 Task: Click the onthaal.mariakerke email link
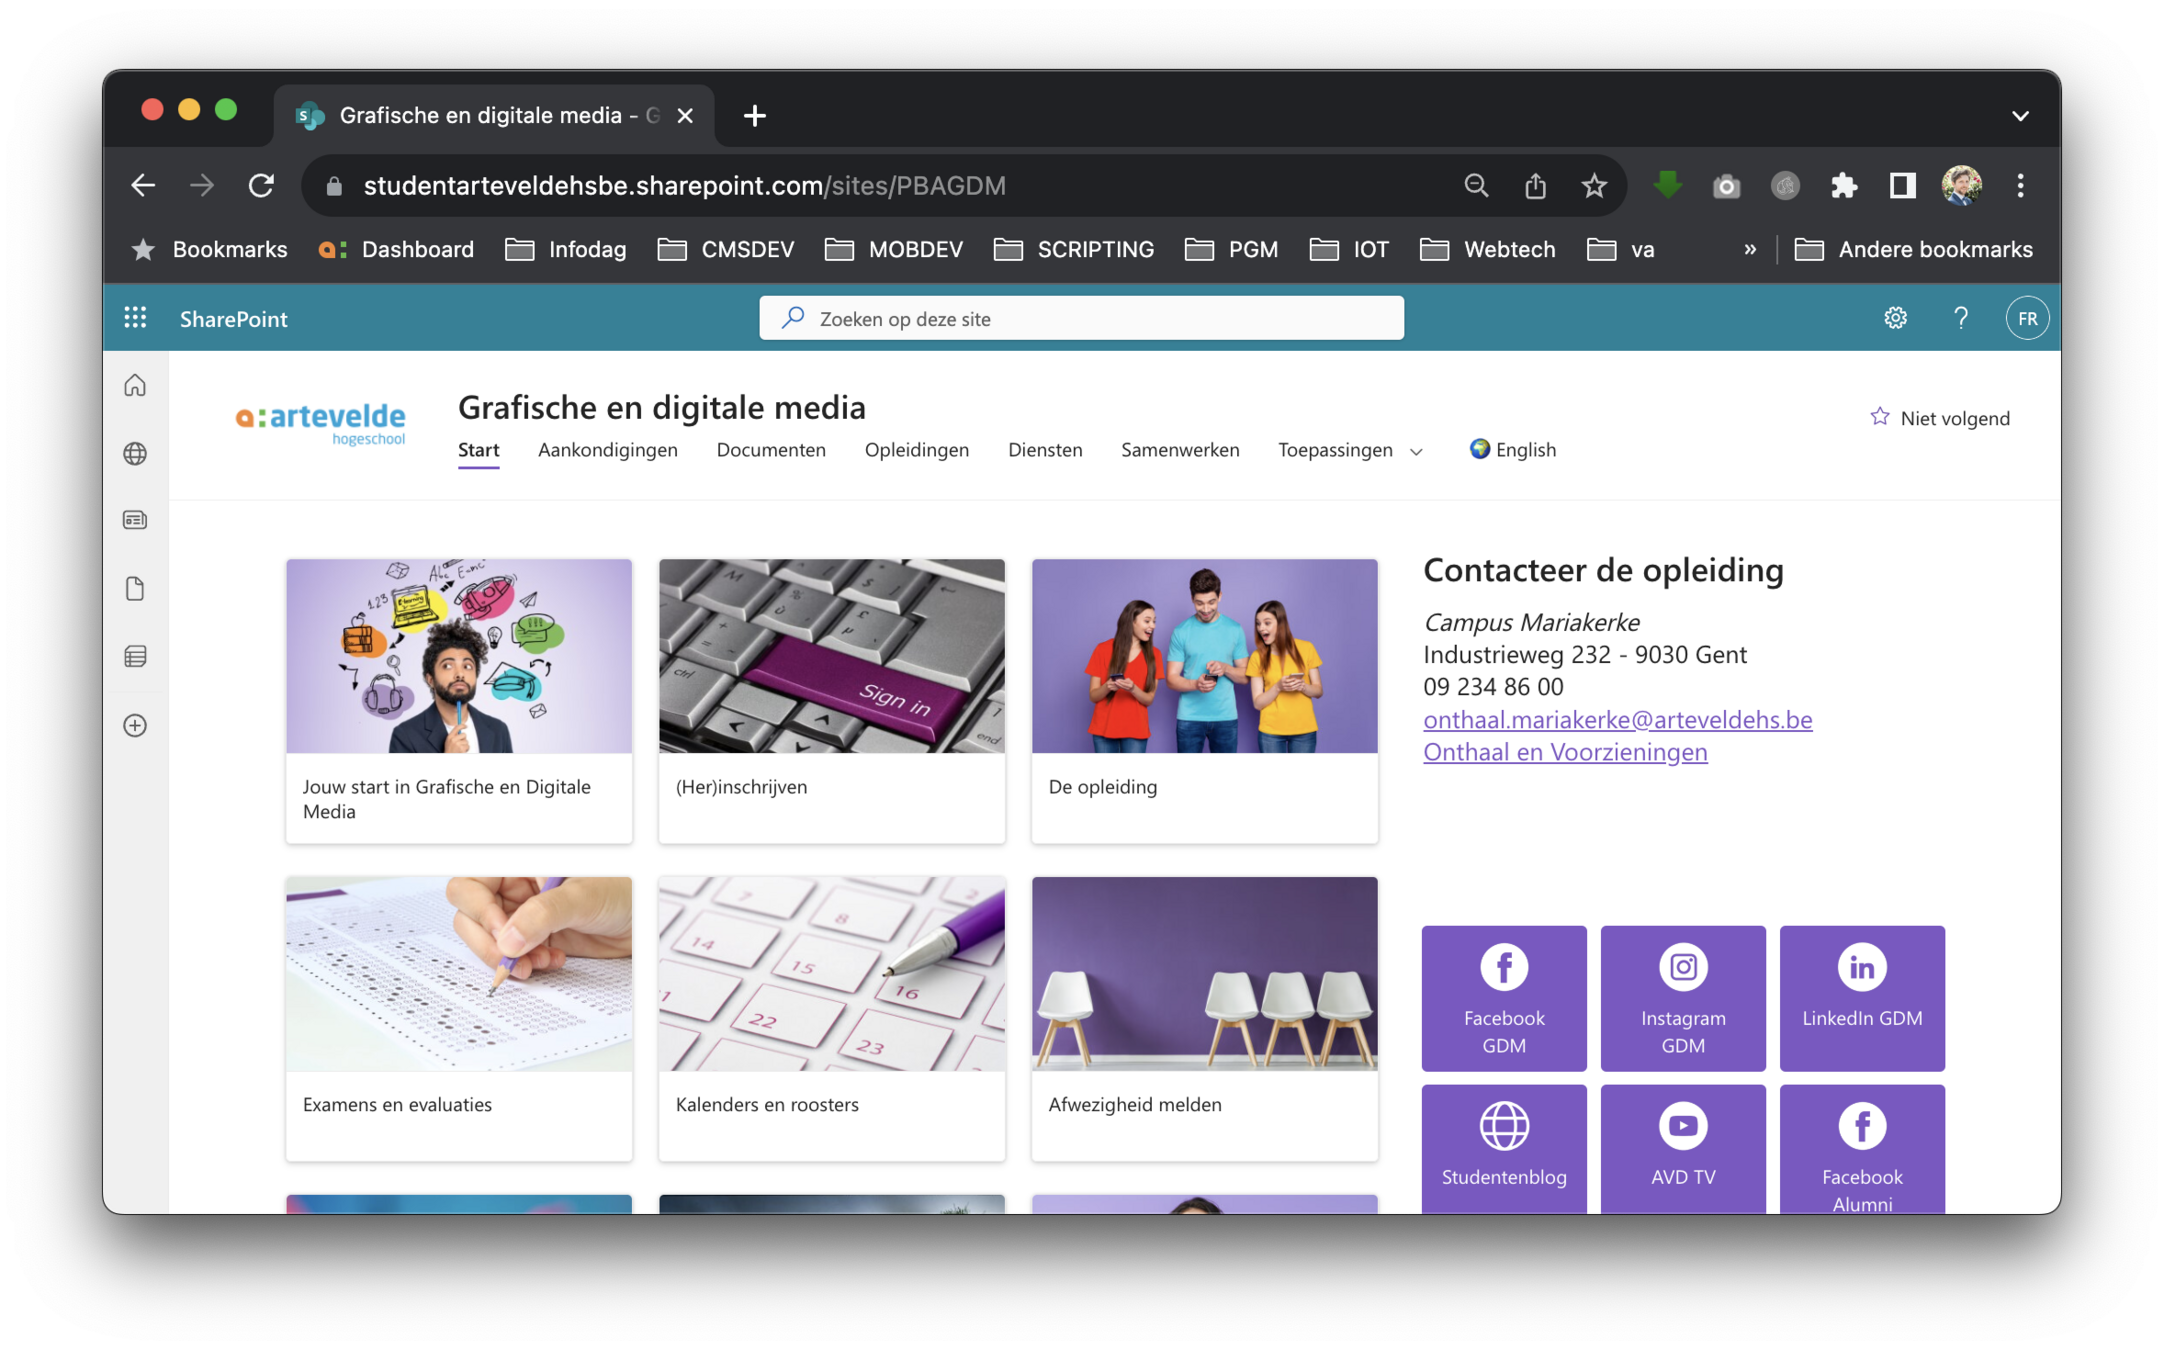[1617, 719]
